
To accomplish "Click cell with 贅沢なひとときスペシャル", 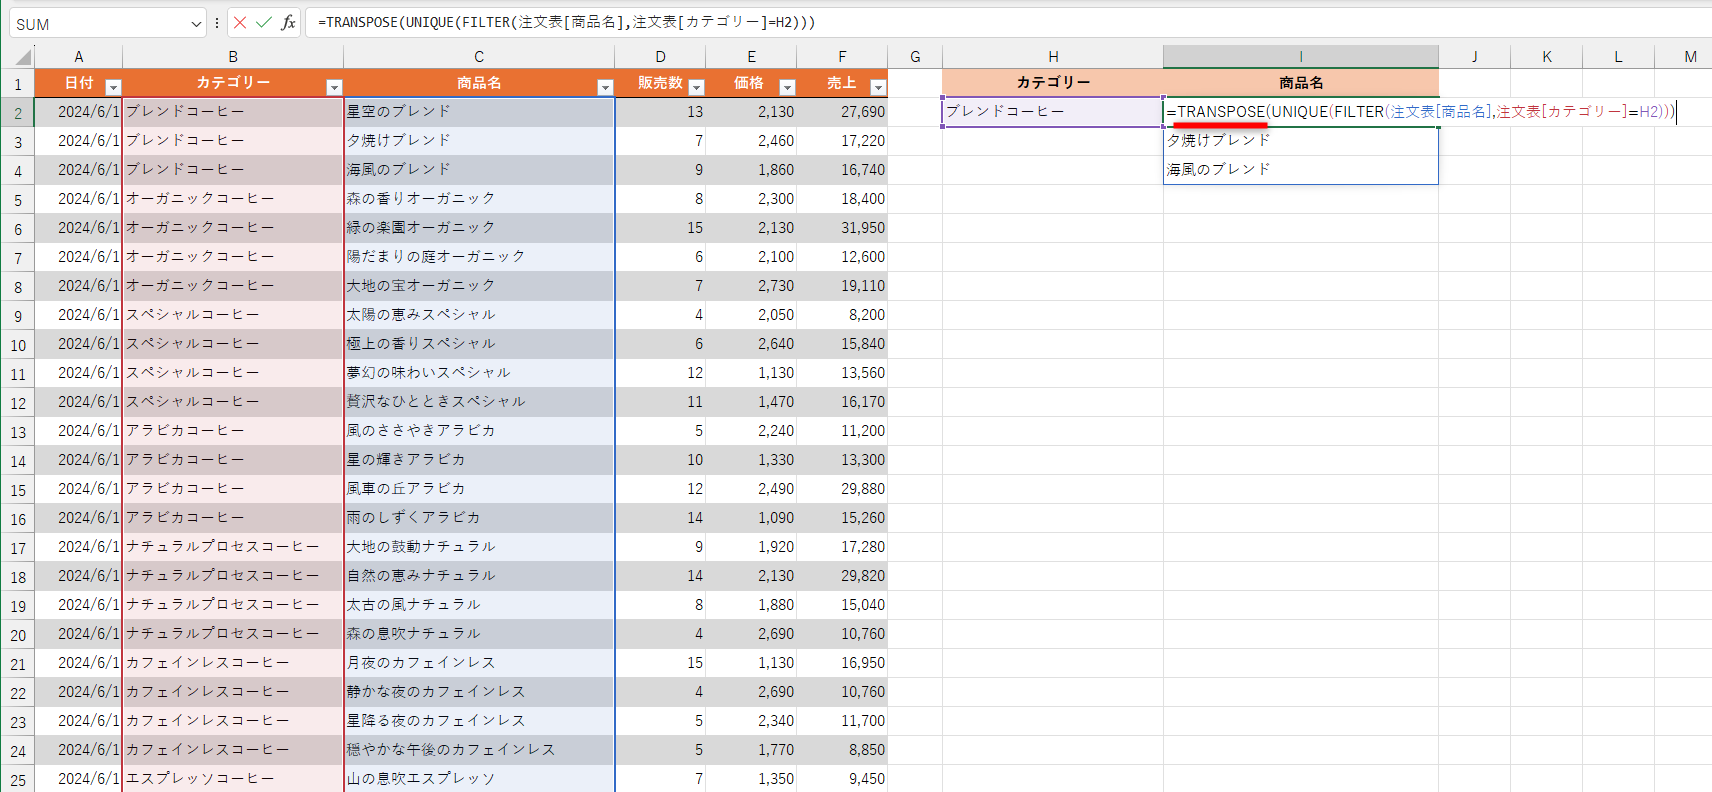I will [479, 402].
